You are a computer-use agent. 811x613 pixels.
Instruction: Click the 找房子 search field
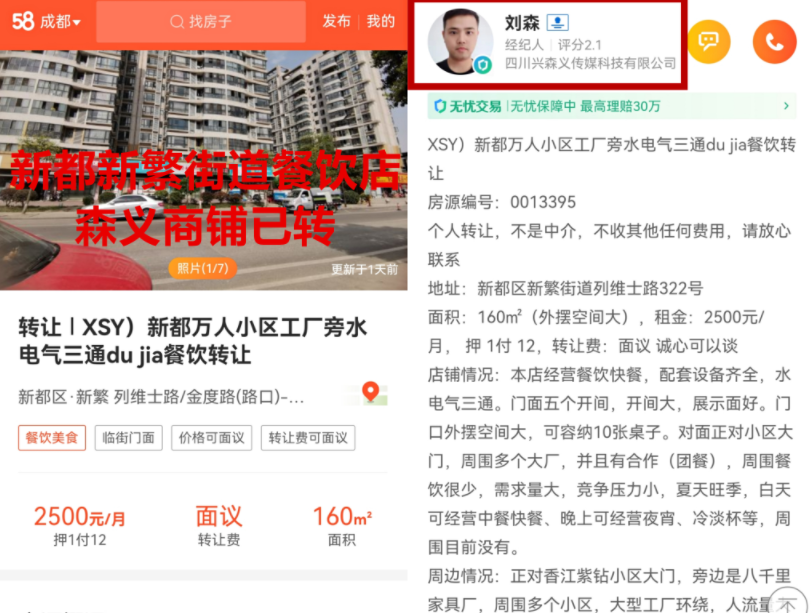click(201, 22)
